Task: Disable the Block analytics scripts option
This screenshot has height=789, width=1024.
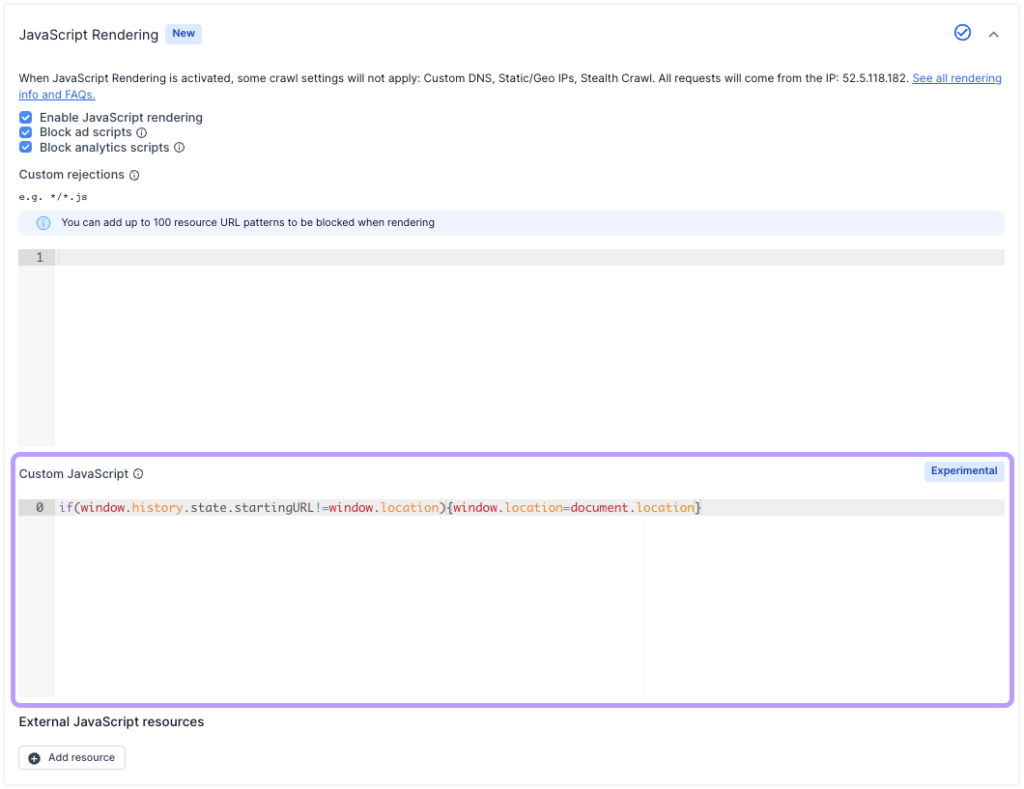Action: click(x=25, y=147)
